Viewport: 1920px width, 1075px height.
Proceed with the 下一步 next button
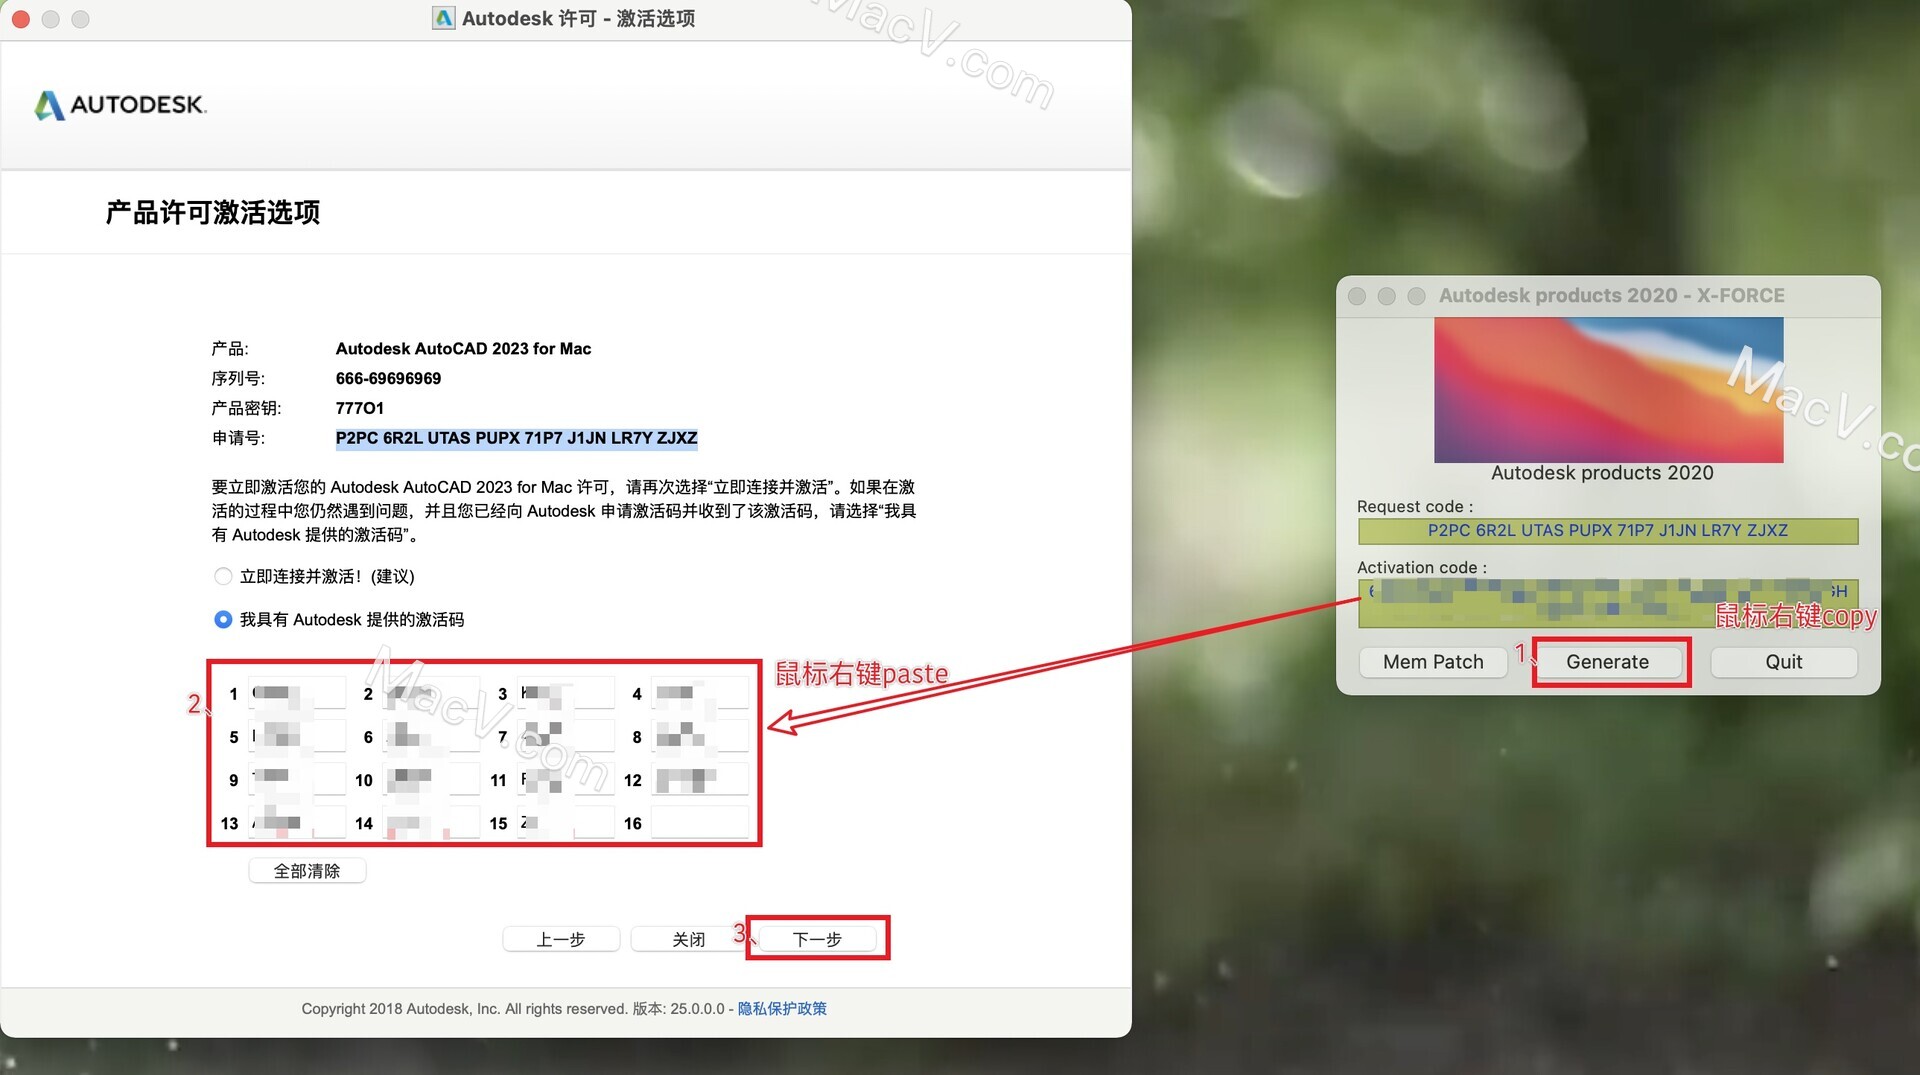817,939
